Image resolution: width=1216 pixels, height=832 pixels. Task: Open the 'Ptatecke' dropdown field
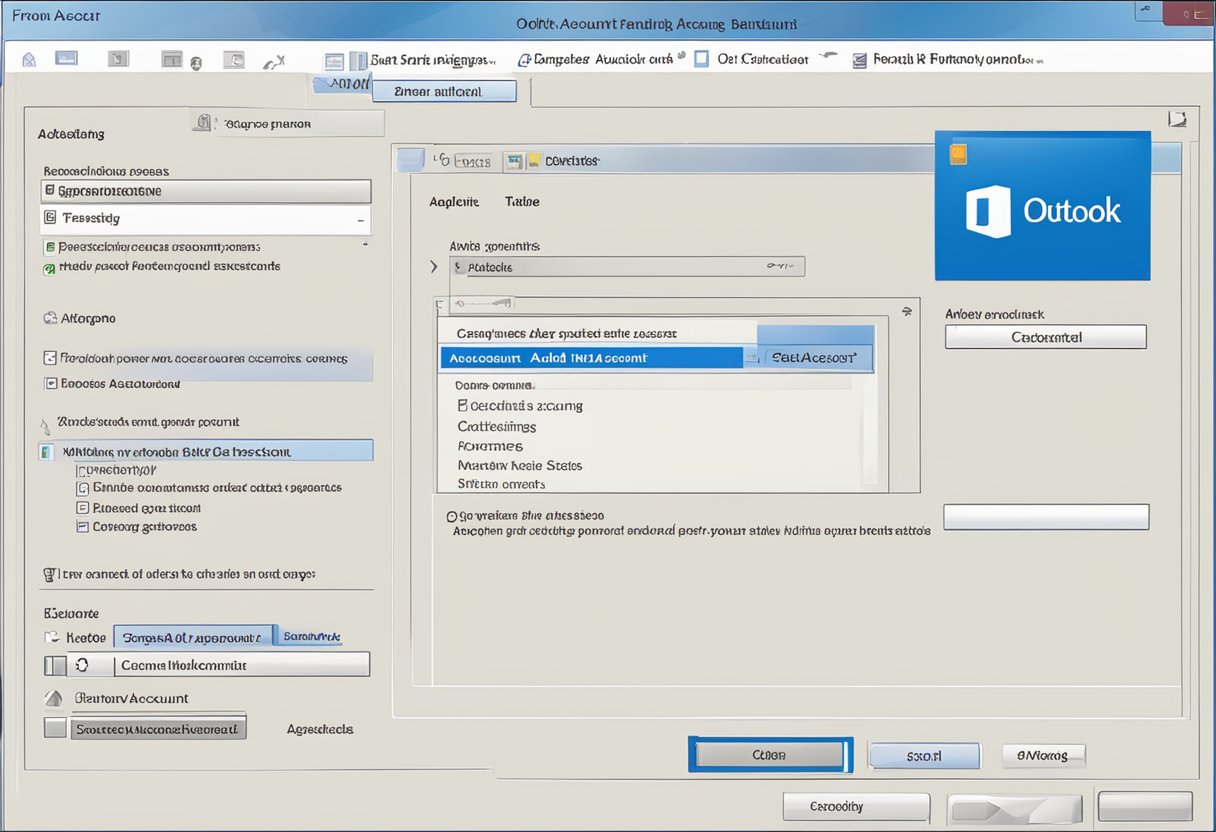626,267
